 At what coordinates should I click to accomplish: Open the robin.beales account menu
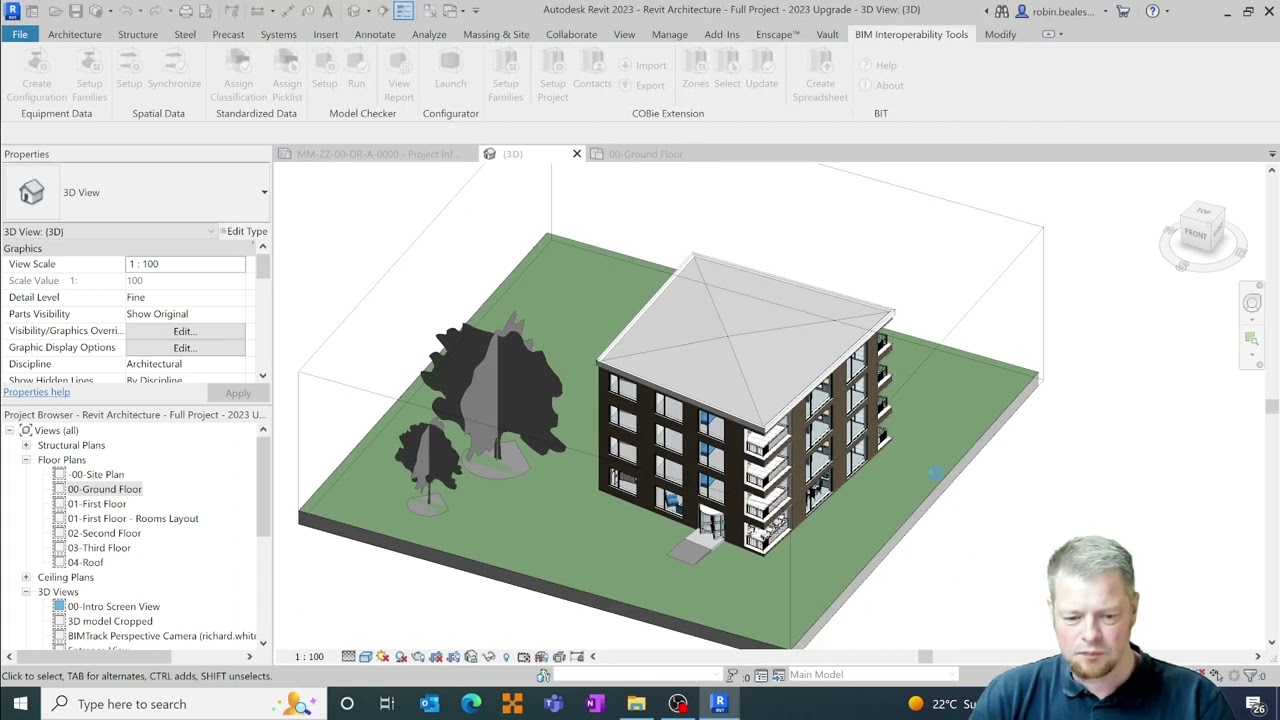pos(1063,11)
